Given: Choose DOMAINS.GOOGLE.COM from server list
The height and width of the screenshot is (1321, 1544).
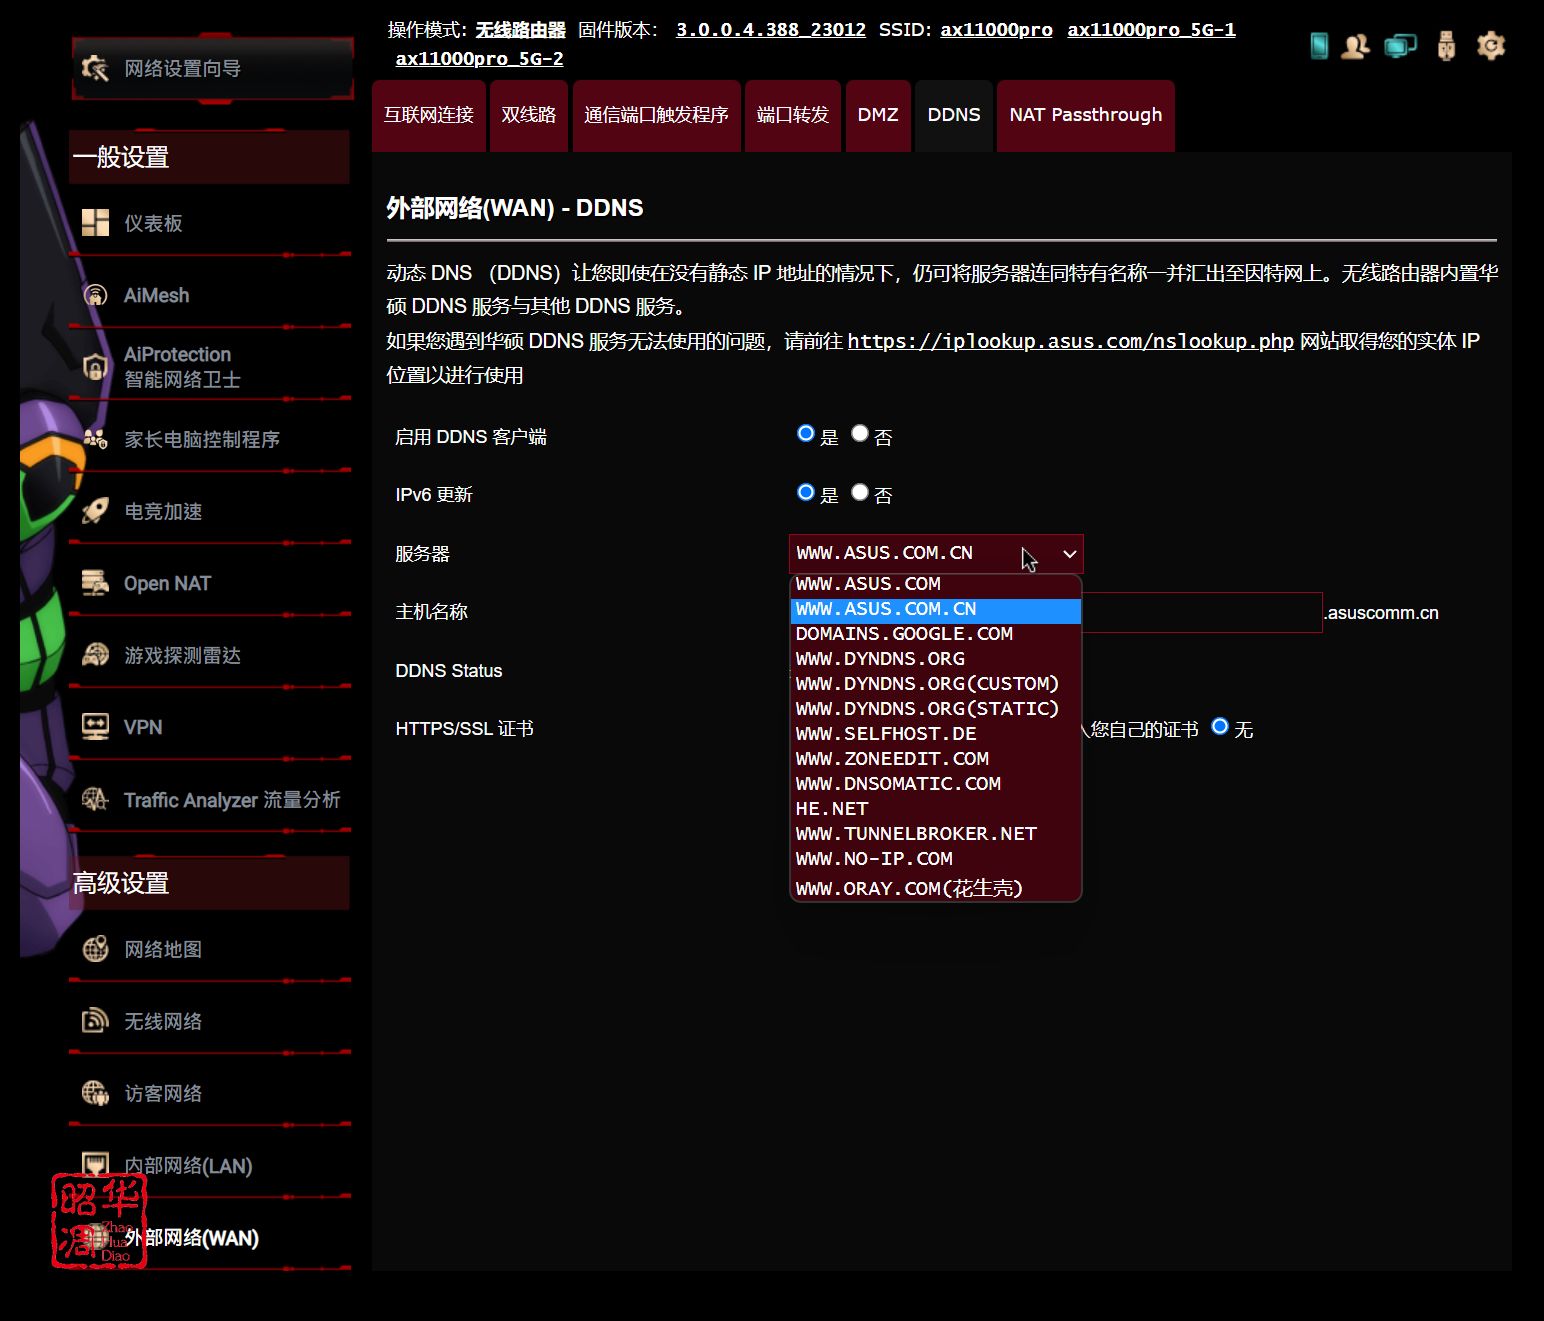Looking at the screenshot, I should point(936,634).
